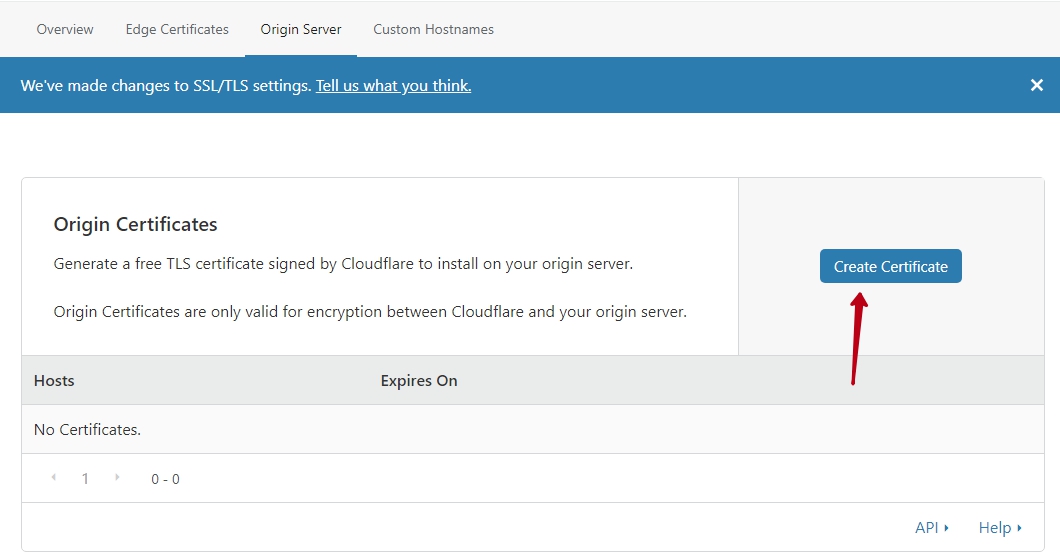Select page number 1 in pagination
Viewport: 1060px width, 554px height.
(85, 479)
